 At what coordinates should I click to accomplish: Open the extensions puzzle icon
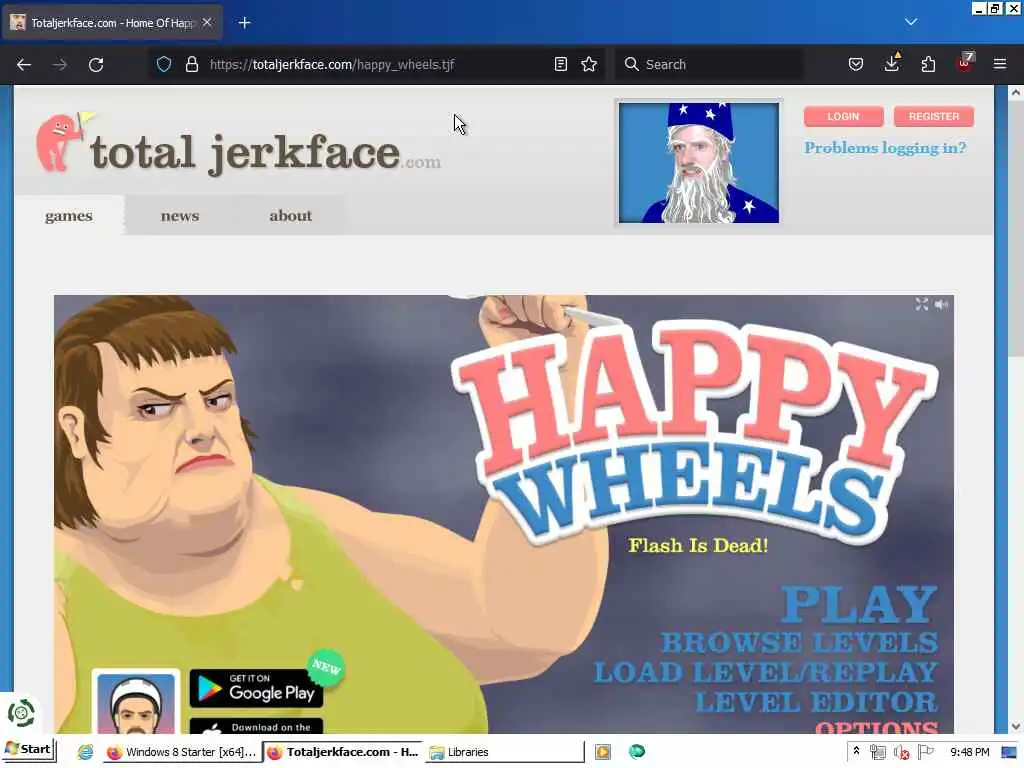click(928, 64)
